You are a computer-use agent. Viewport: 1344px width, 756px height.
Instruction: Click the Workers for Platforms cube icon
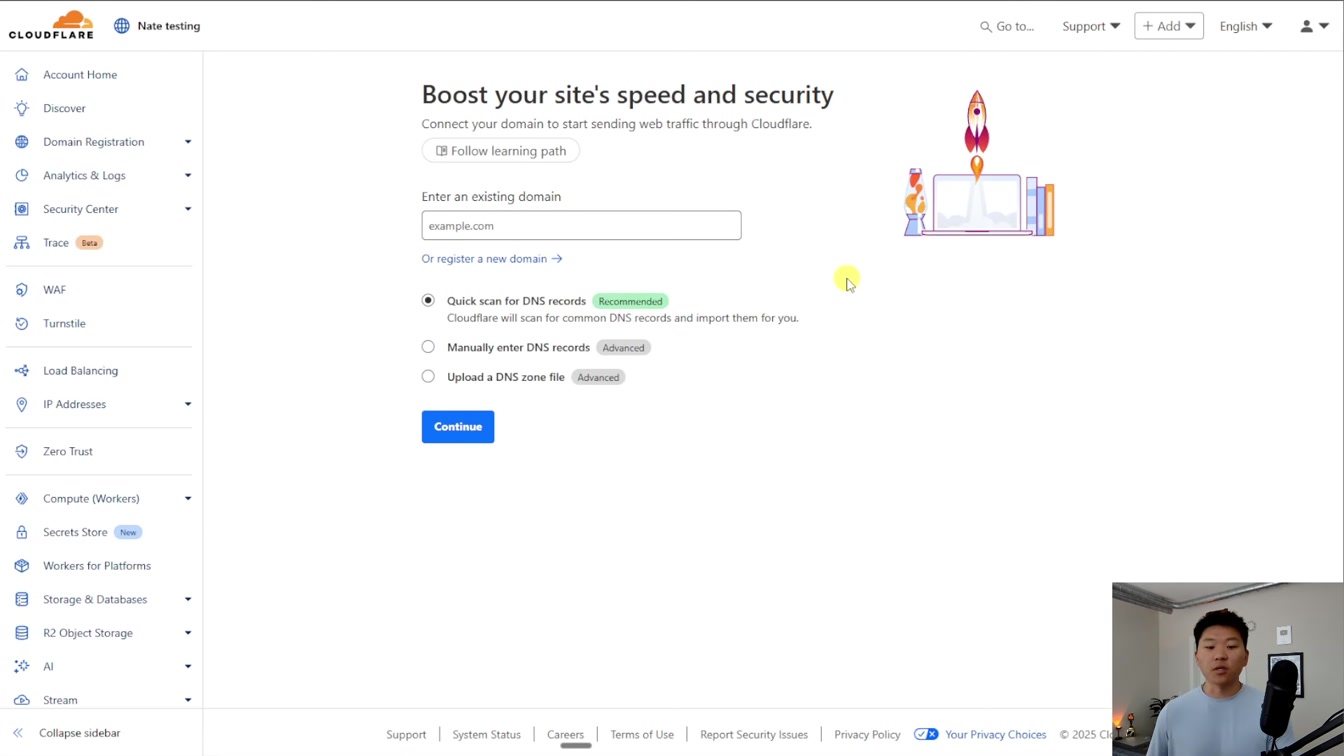tap(21, 566)
